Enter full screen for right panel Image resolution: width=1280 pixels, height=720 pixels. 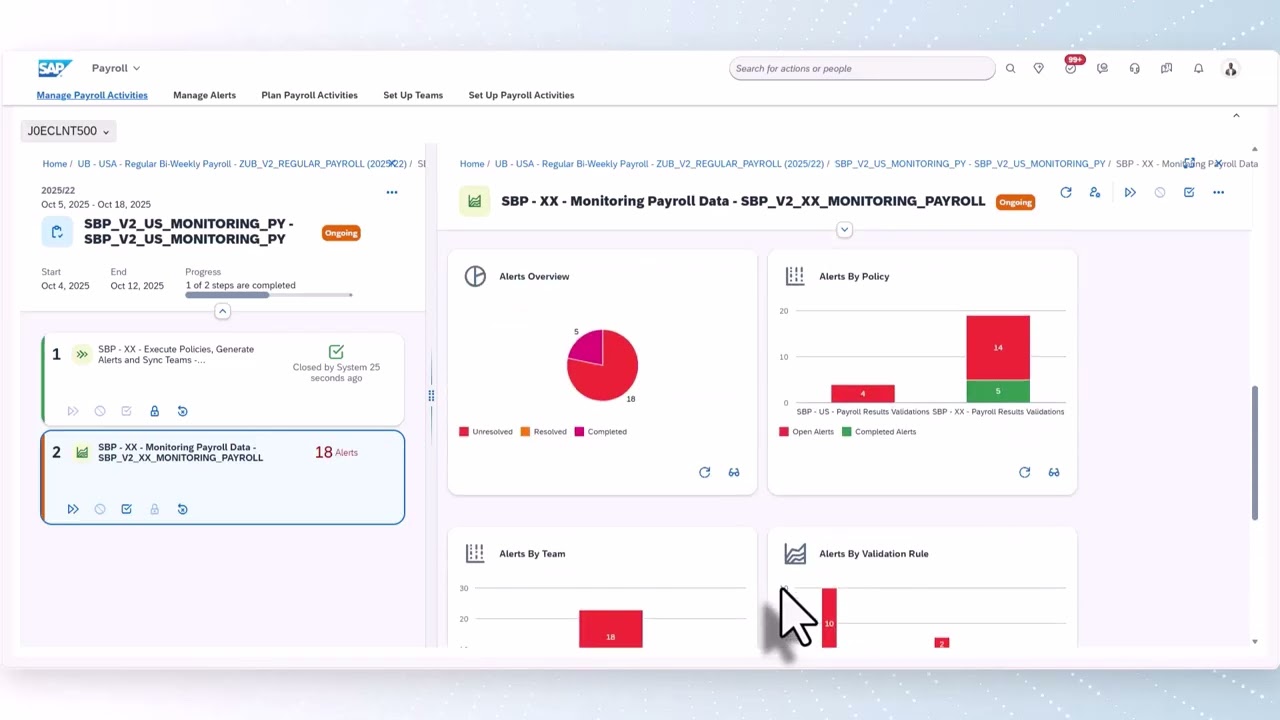click(1189, 163)
